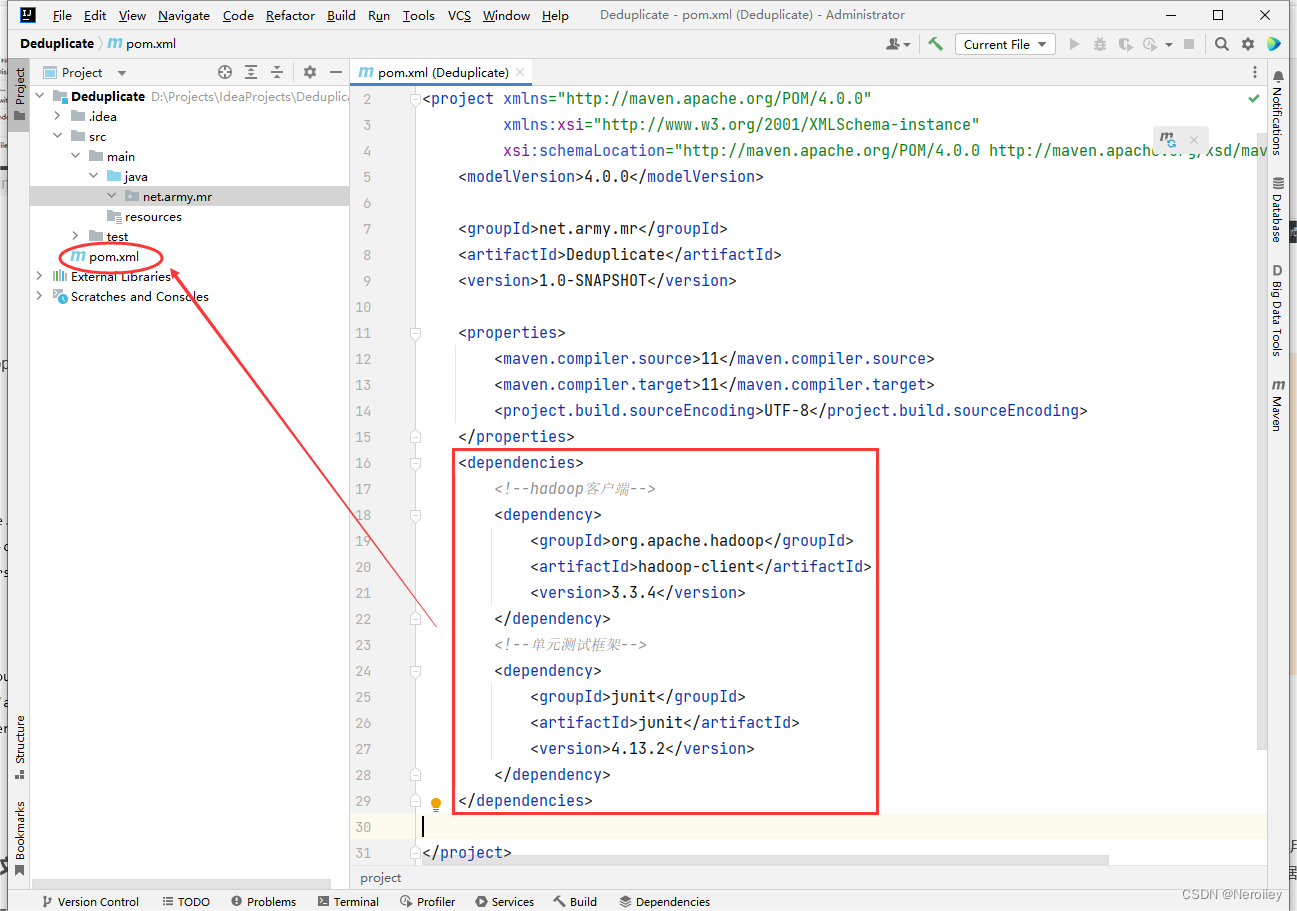Screen dimensions: 1297x911
Task: Toggle the Bookmarks tool window
Action: 19,840
